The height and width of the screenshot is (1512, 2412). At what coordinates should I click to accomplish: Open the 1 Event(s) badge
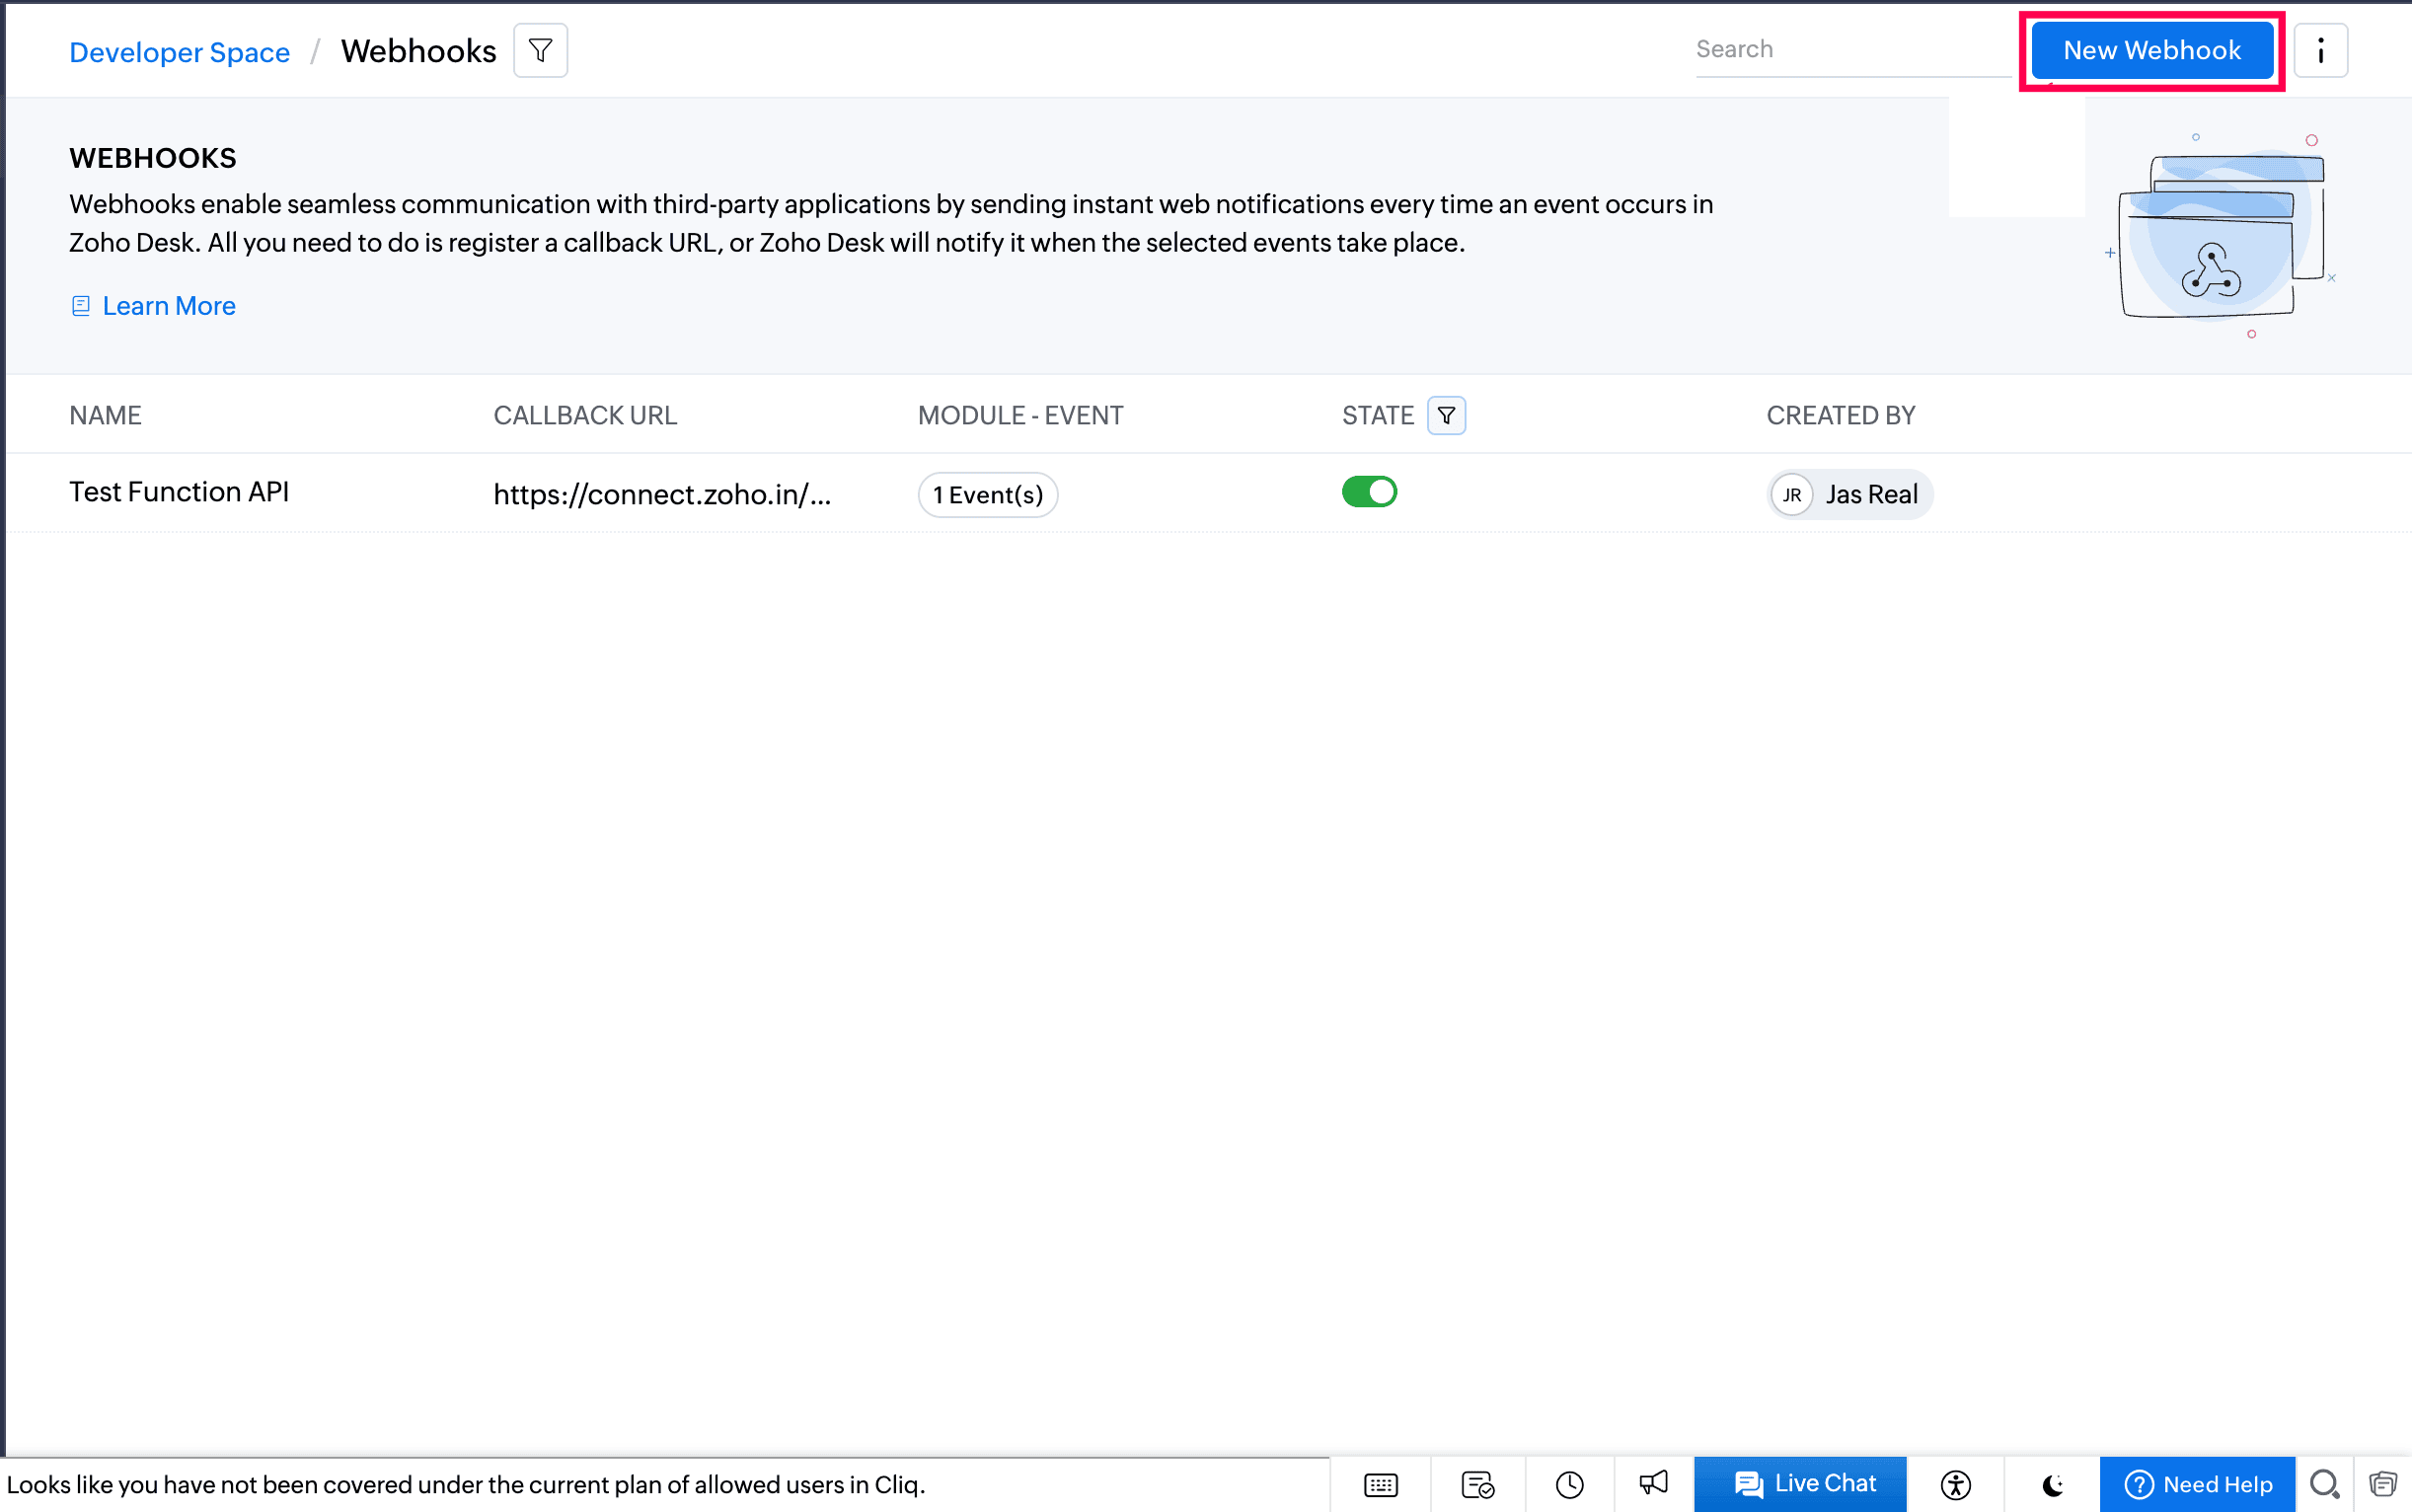(x=988, y=495)
